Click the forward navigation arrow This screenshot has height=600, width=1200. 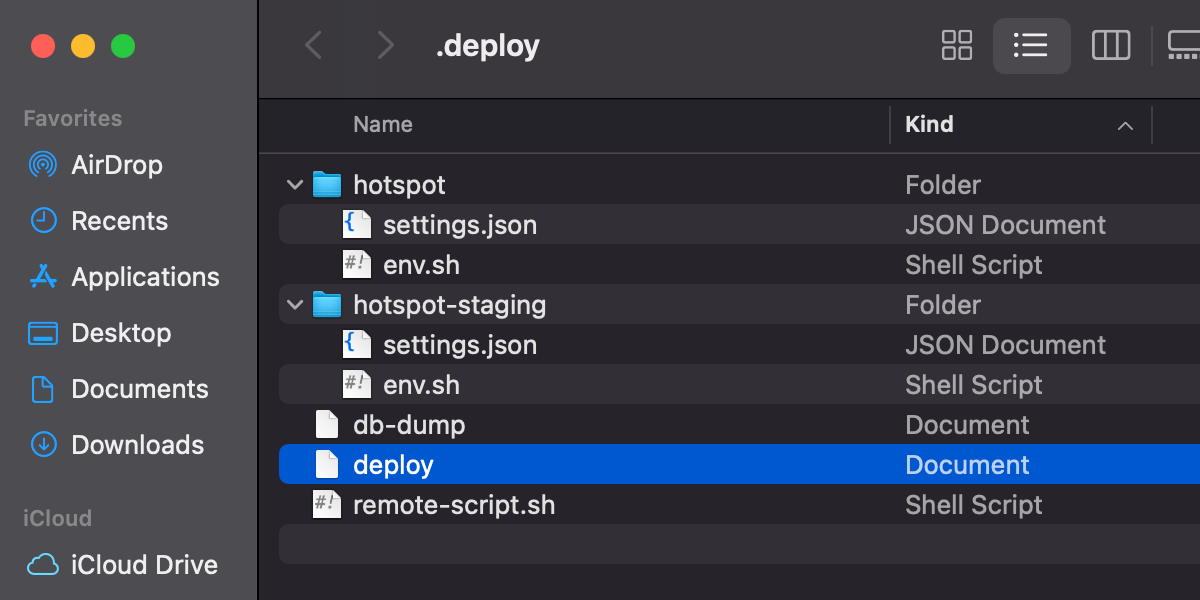[x=385, y=45]
